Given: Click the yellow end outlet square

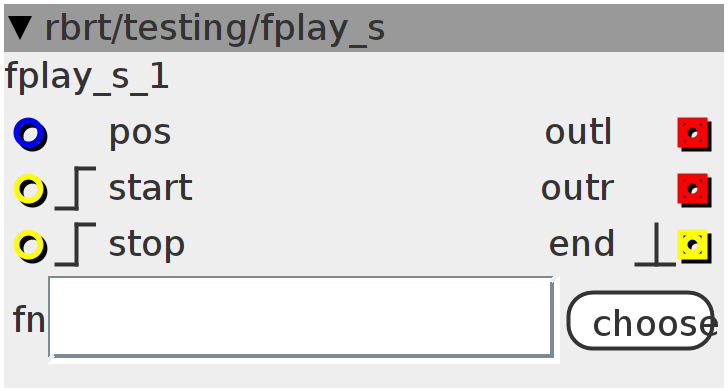Looking at the screenshot, I should coord(694,246).
